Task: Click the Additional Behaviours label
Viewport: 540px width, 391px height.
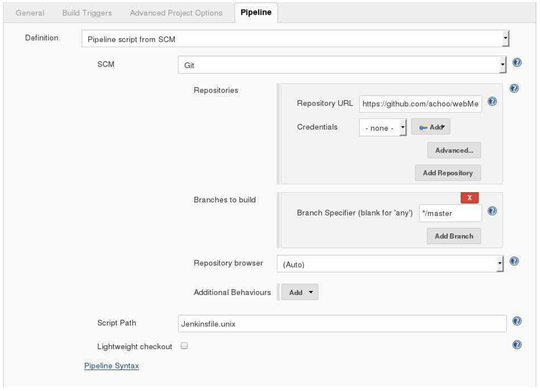Action: (x=232, y=292)
